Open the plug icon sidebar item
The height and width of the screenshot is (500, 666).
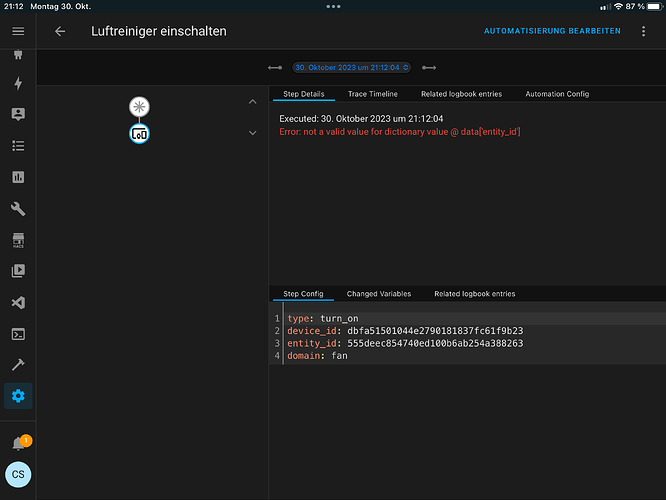pyautogui.click(x=18, y=54)
